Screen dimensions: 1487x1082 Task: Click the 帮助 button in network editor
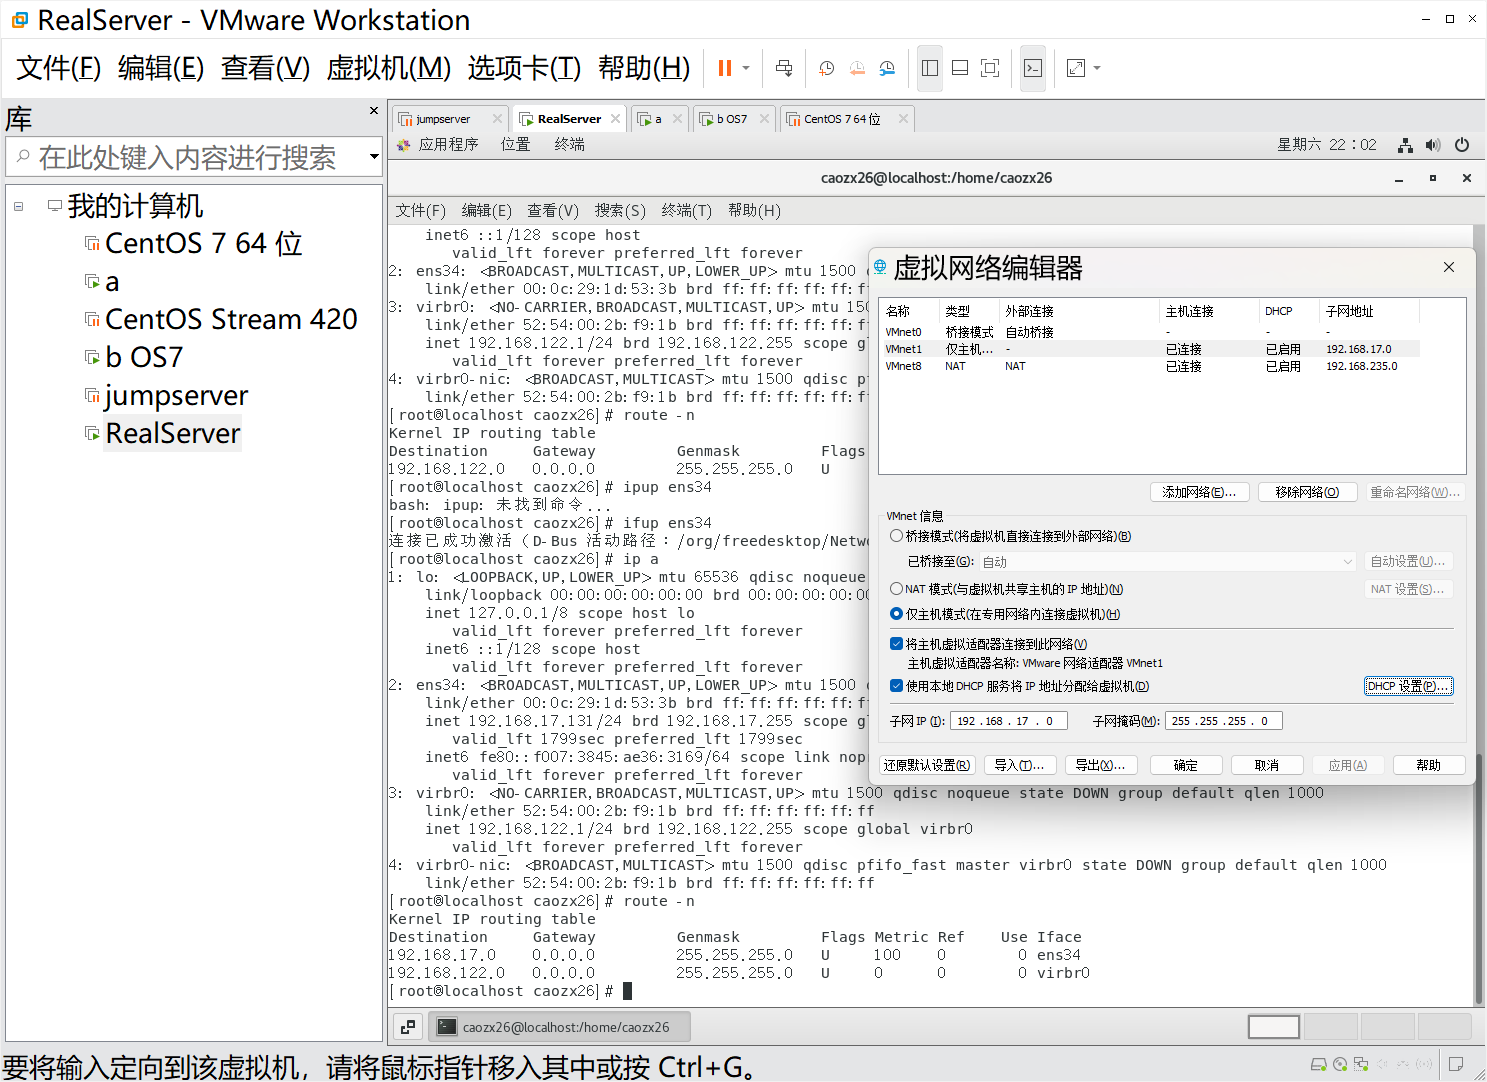click(x=1429, y=765)
